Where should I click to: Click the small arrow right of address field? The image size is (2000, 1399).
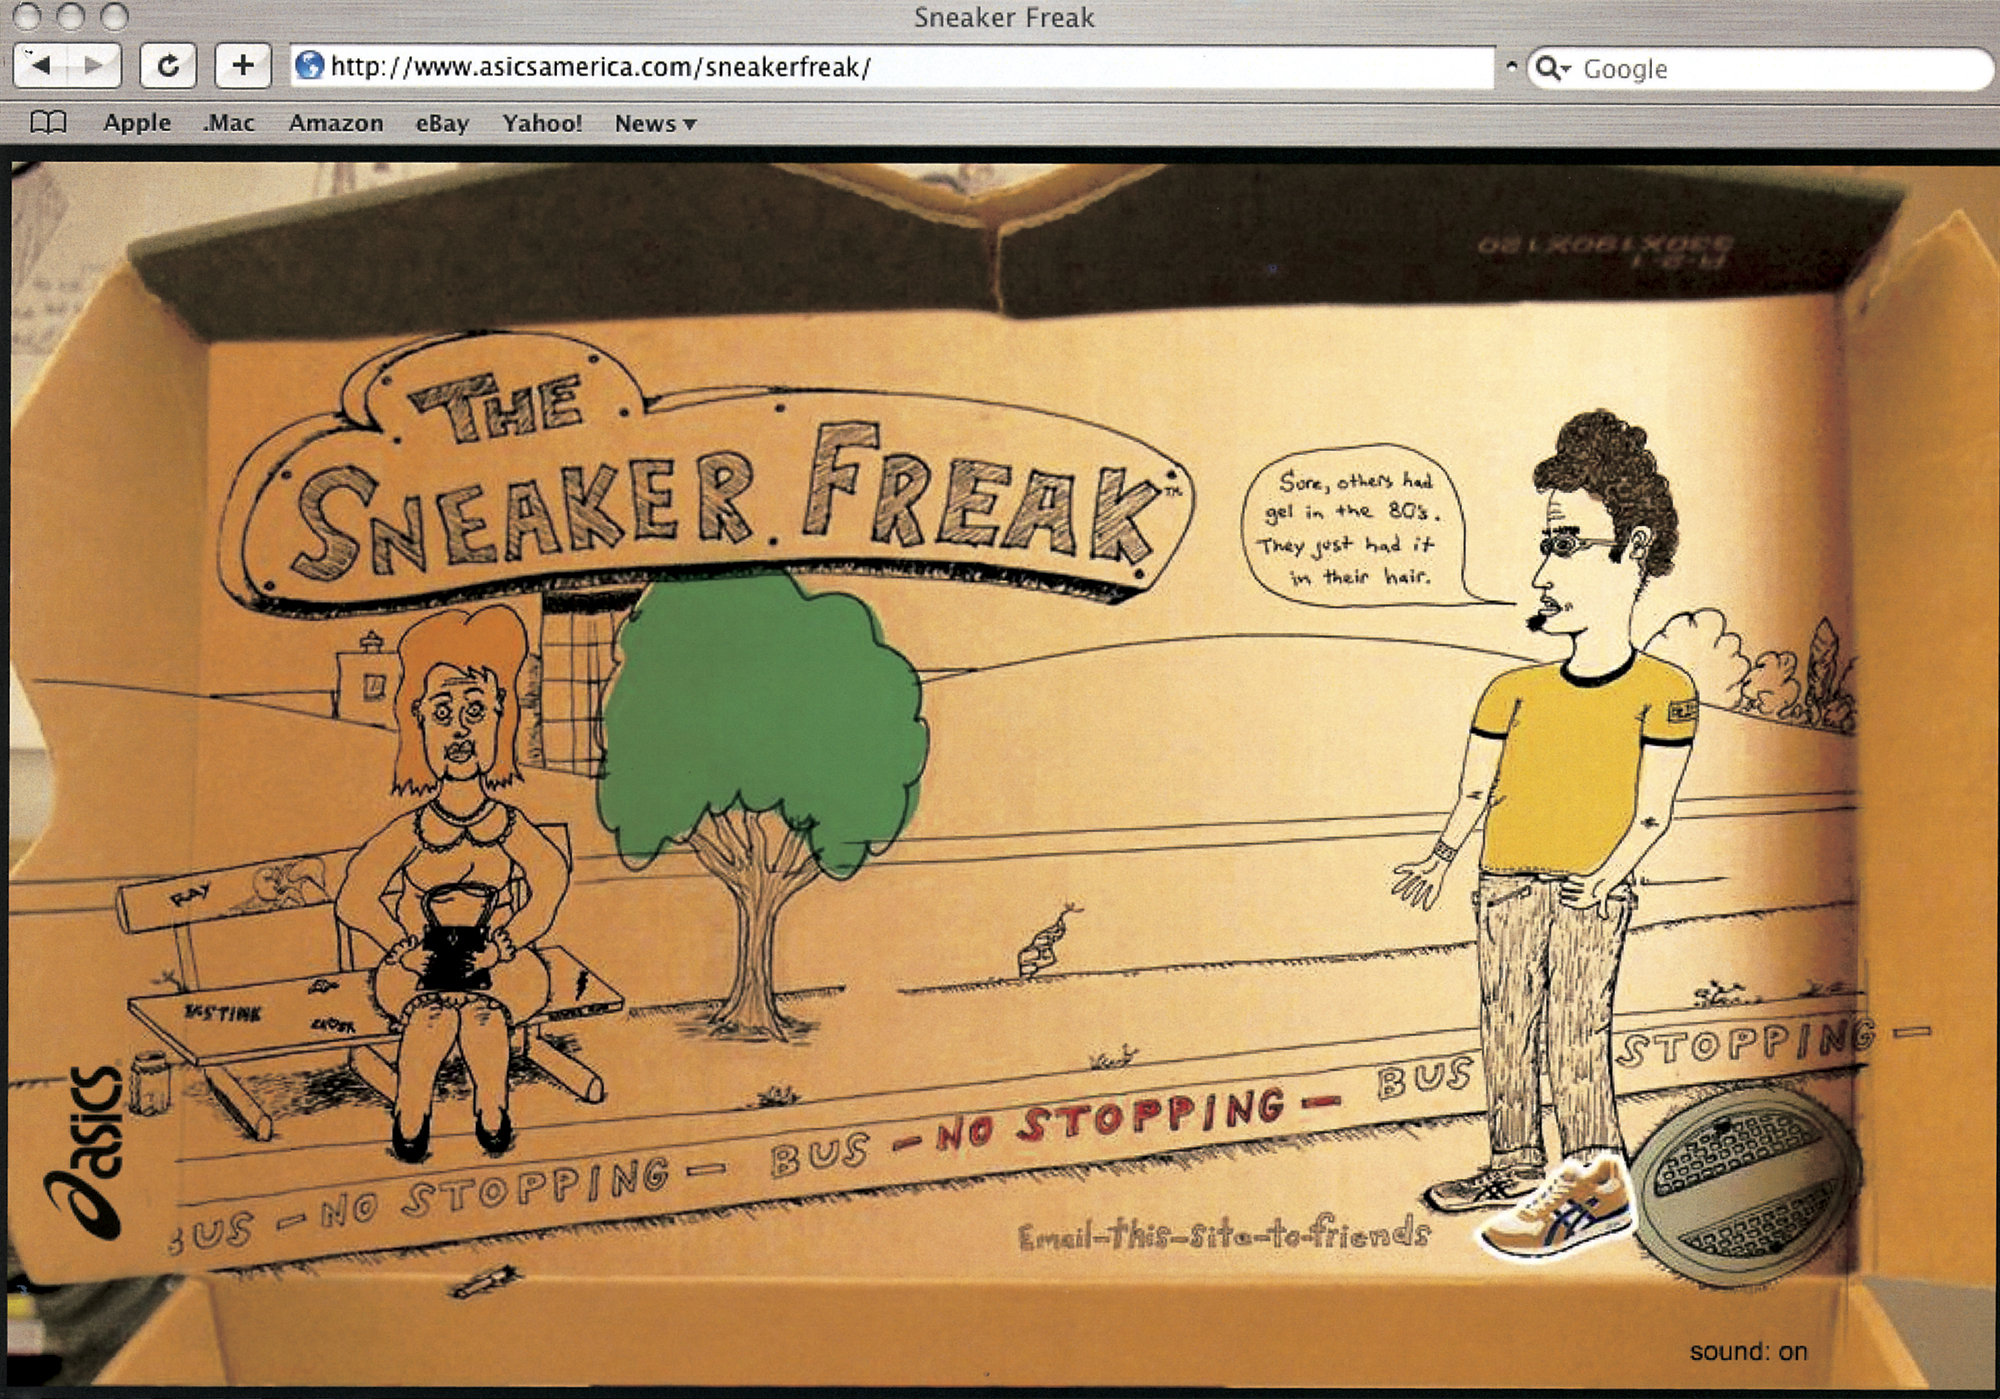1511,67
